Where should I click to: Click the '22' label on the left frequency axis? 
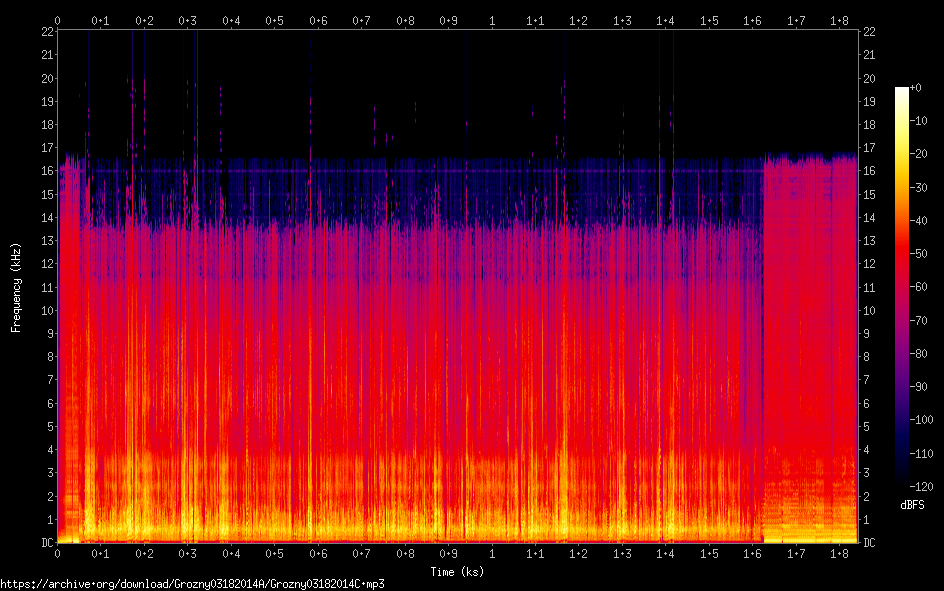click(48, 32)
